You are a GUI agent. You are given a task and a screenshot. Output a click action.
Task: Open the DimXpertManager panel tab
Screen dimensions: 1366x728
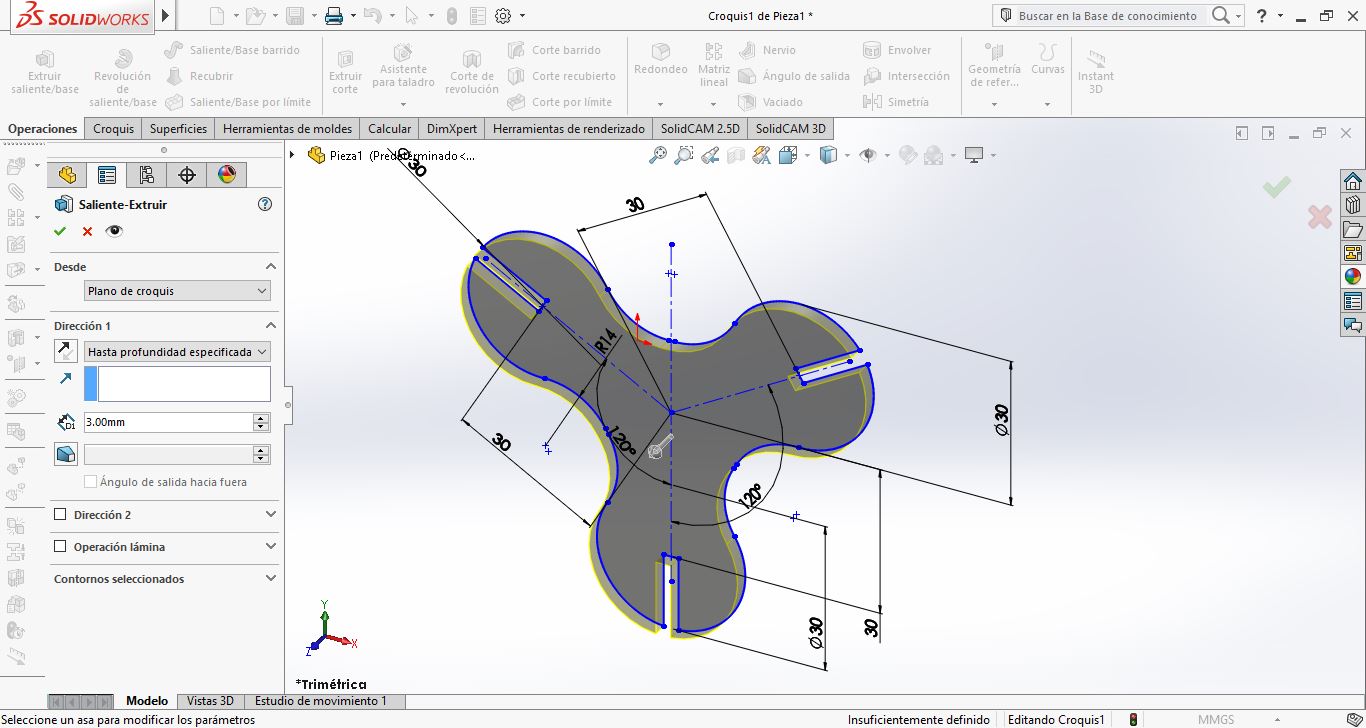pyautogui.click(x=187, y=175)
